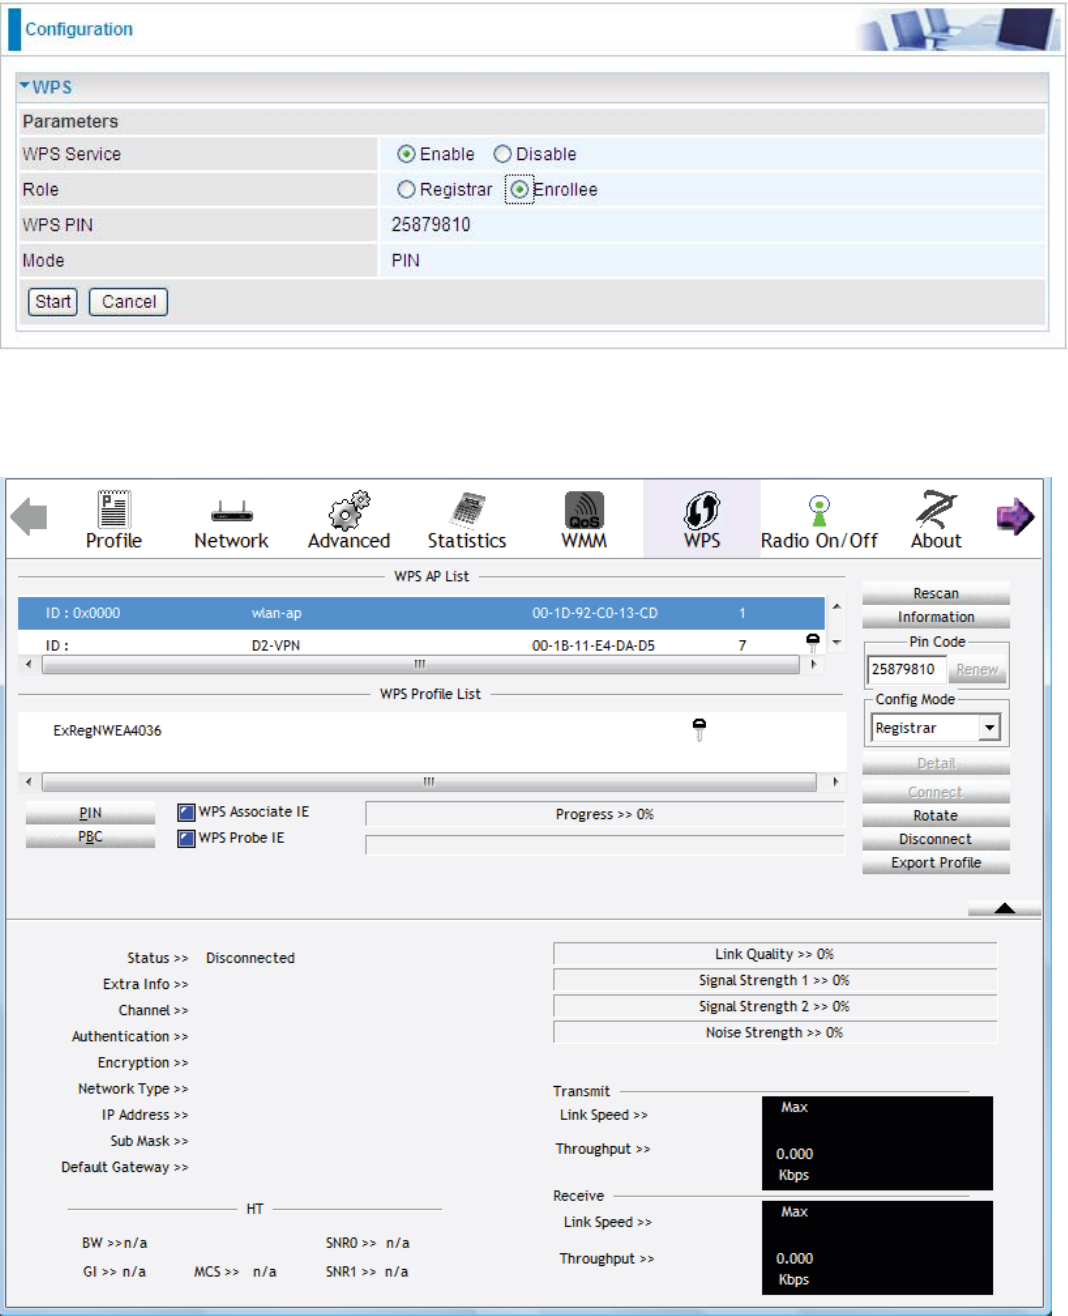Click the Signal Strength 1 bar

pyautogui.click(x=775, y=980)
